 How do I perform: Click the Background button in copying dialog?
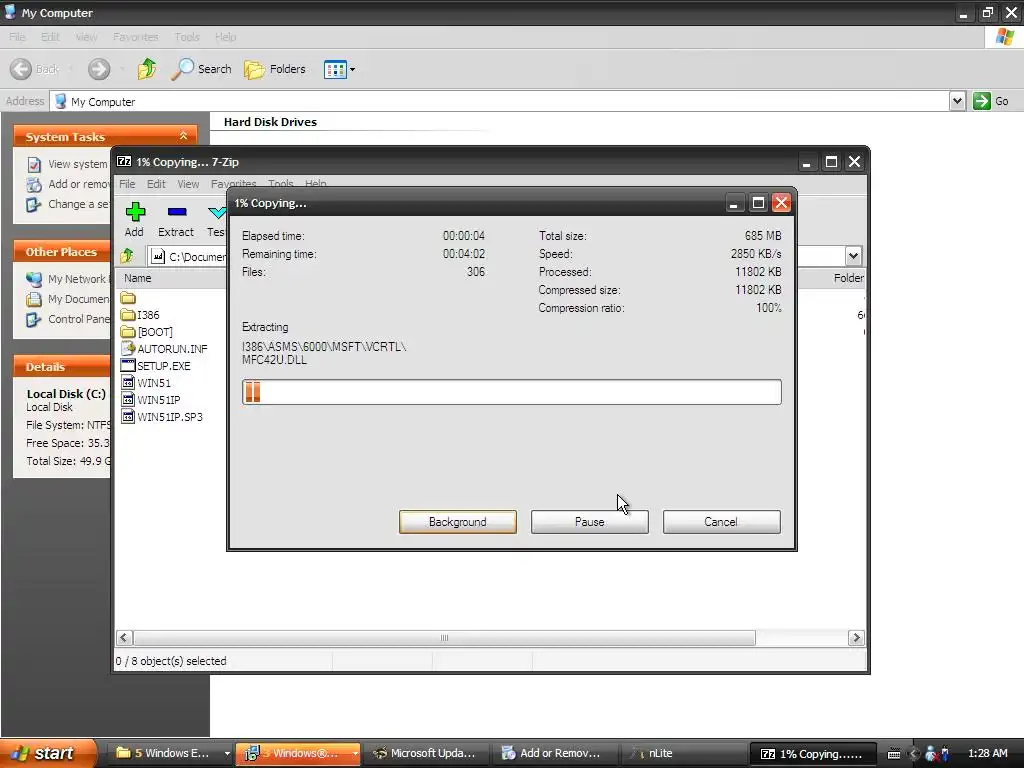[x=458, y=522]
